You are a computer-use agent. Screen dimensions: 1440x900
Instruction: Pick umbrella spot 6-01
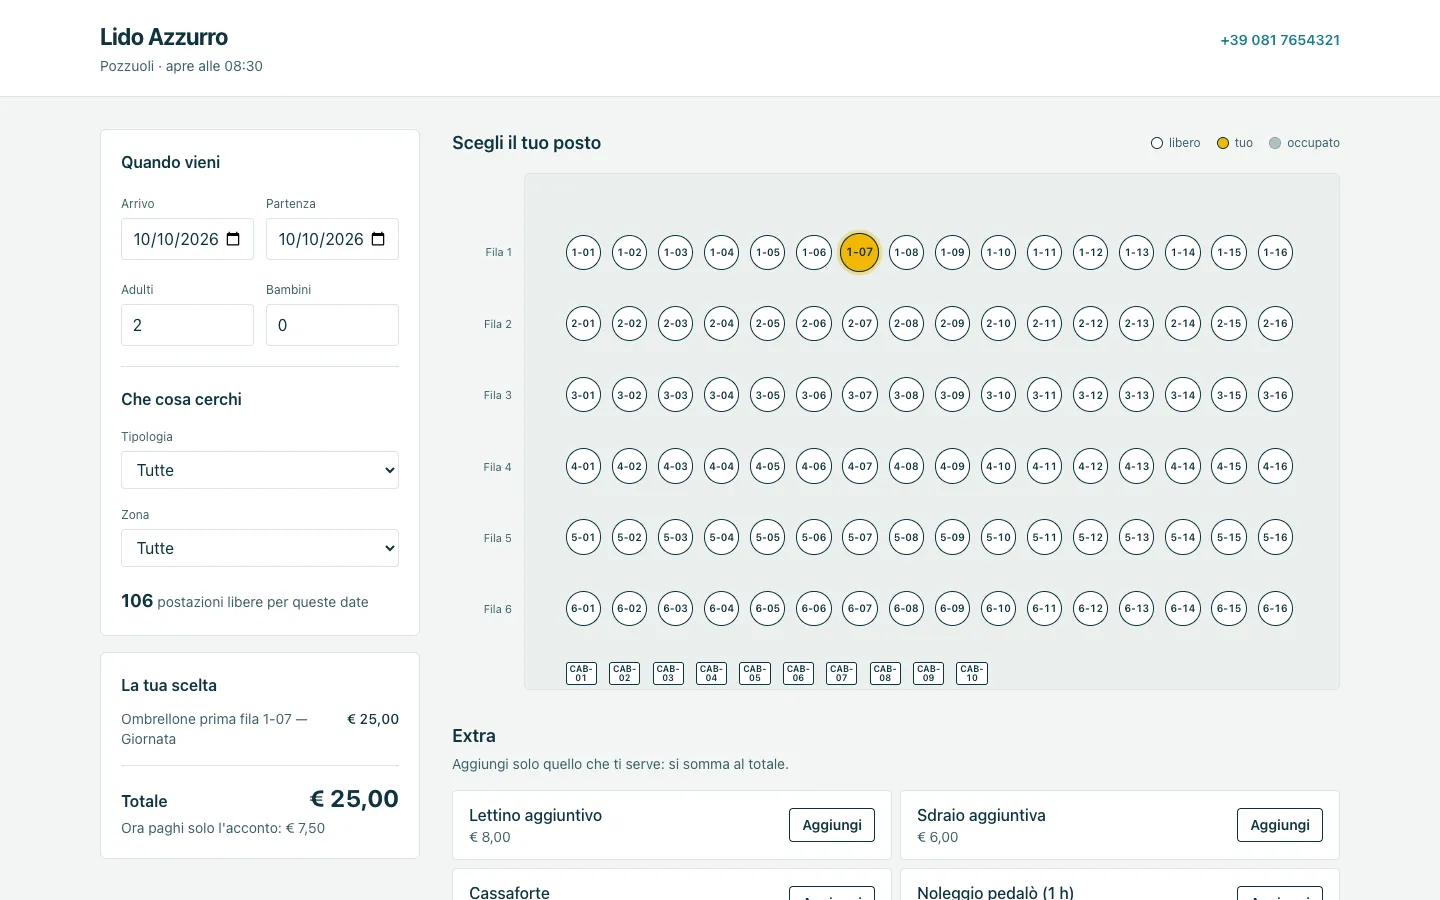click(x=583, y=608)
